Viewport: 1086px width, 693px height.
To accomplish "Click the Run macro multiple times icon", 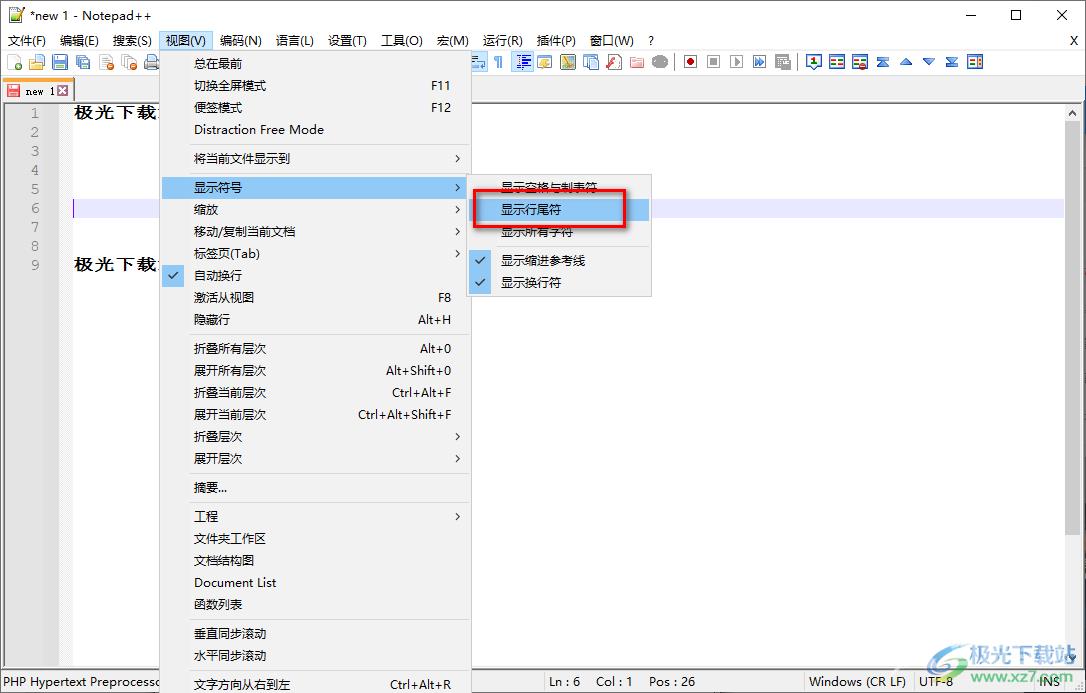I will (760, 62).
